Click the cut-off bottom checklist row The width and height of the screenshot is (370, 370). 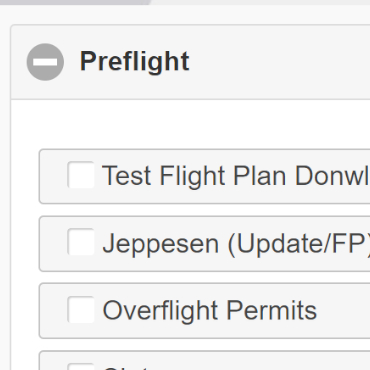click(205, 360)
